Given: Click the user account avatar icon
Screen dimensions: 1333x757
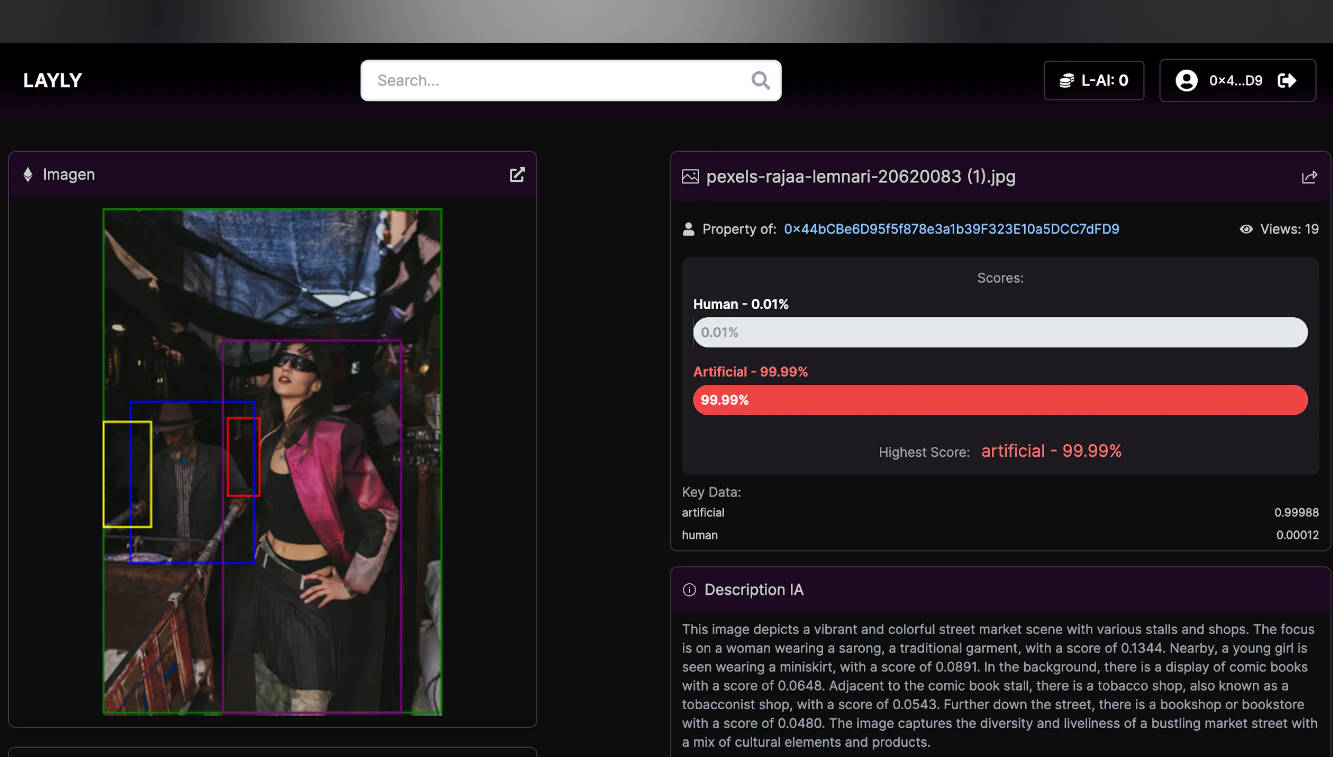Looking at the screenshot, I should click(1186, 81).
